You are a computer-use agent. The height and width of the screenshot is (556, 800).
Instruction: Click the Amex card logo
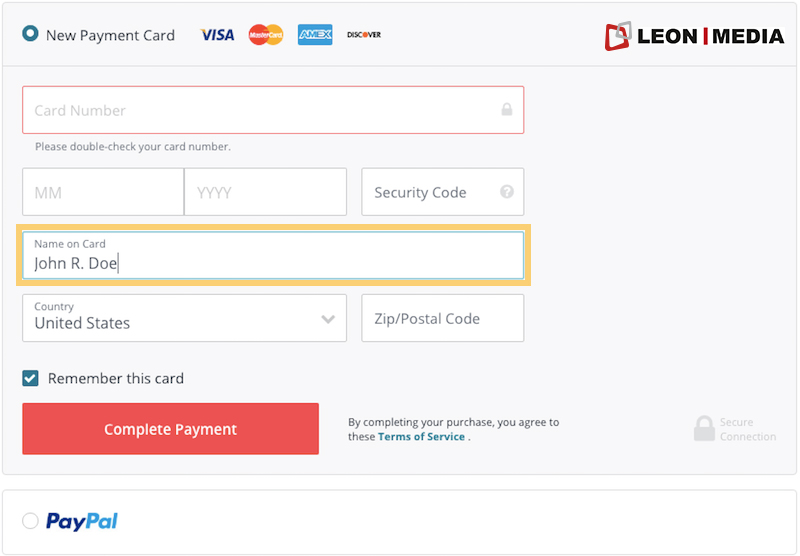click(315, 35)
